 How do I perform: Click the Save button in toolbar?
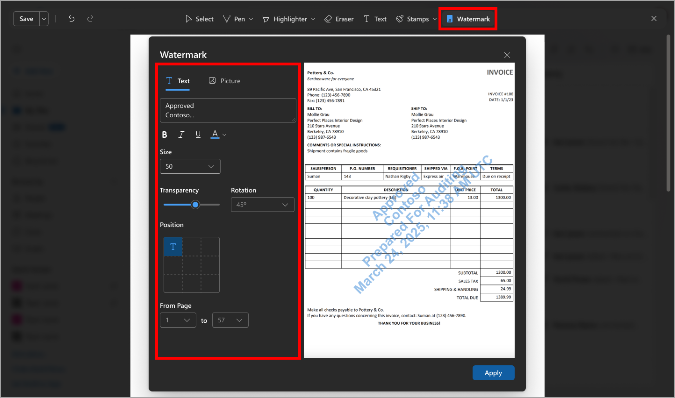tap(26, 19)
